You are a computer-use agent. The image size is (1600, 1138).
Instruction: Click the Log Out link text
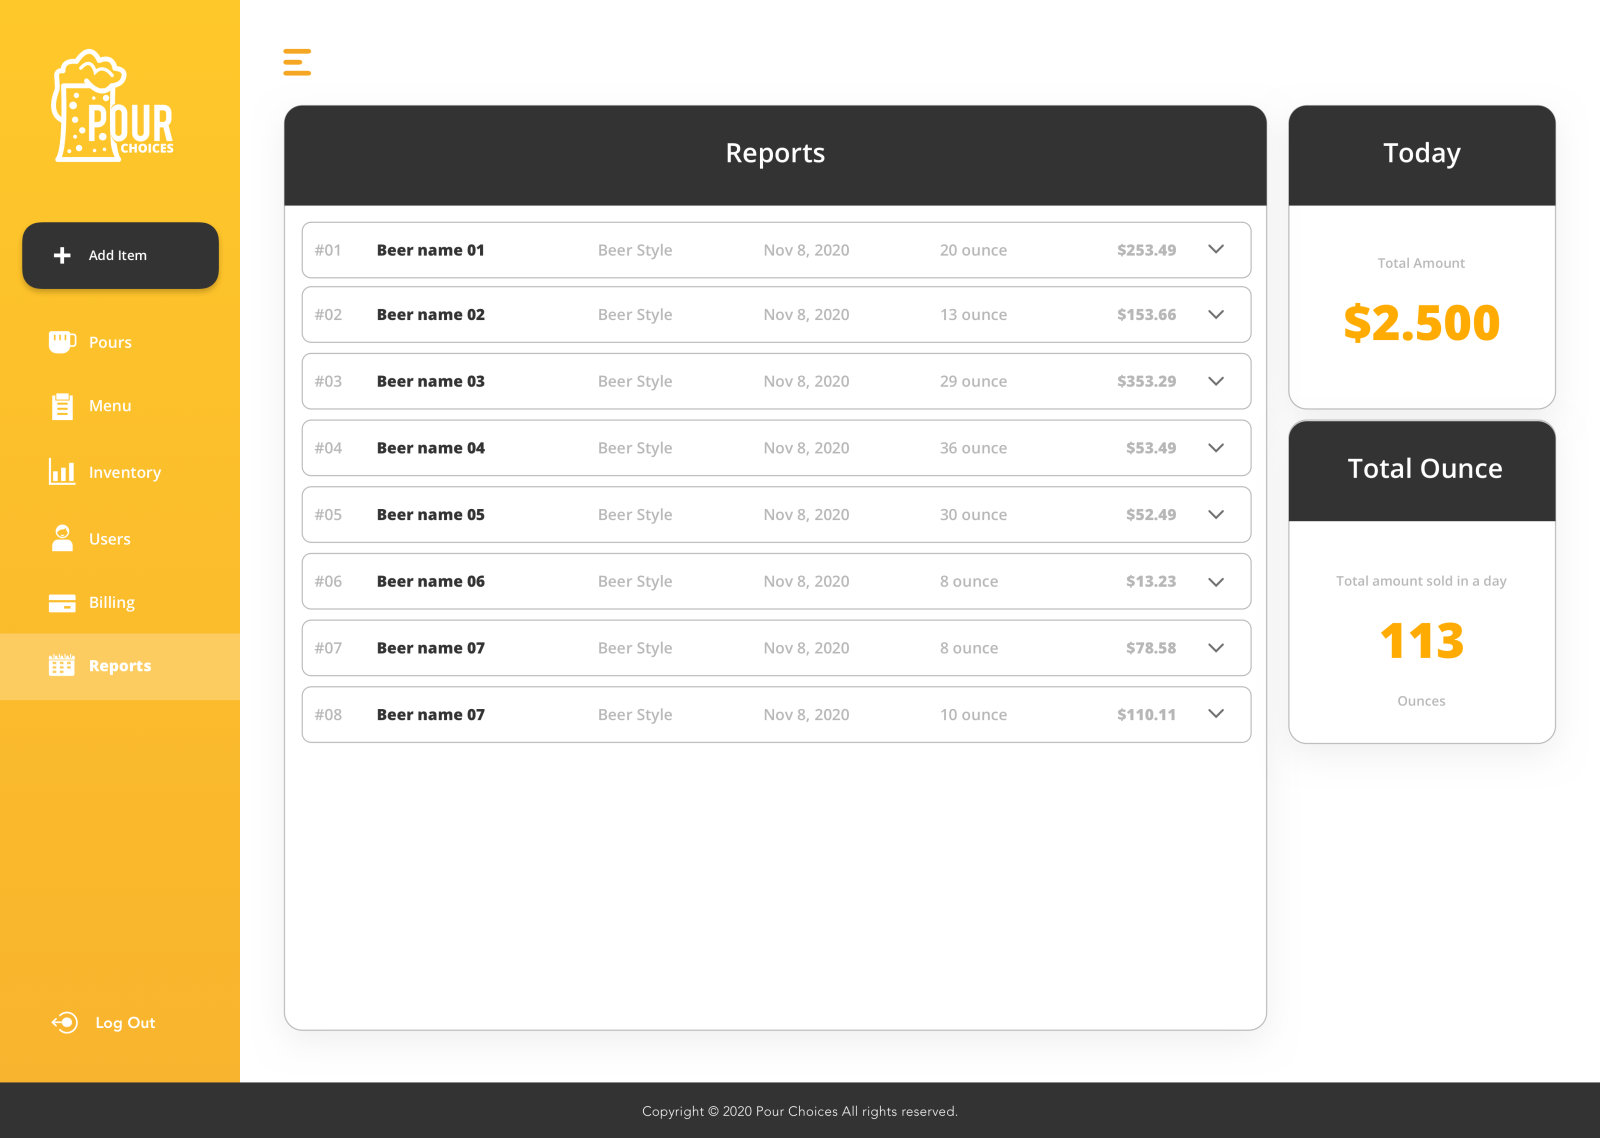click(x=125, y=1022)
